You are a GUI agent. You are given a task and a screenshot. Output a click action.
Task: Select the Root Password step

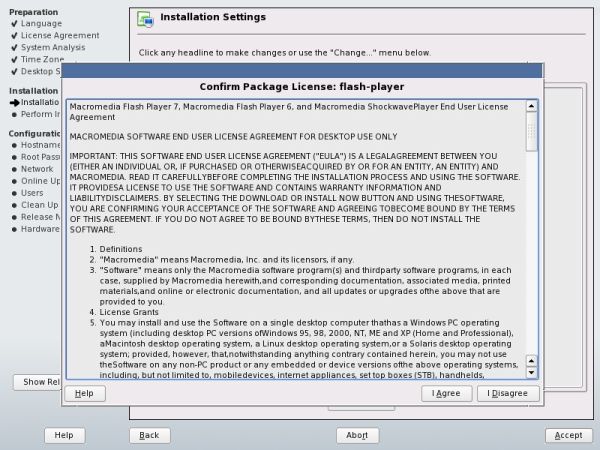click(x=41, y=157)
